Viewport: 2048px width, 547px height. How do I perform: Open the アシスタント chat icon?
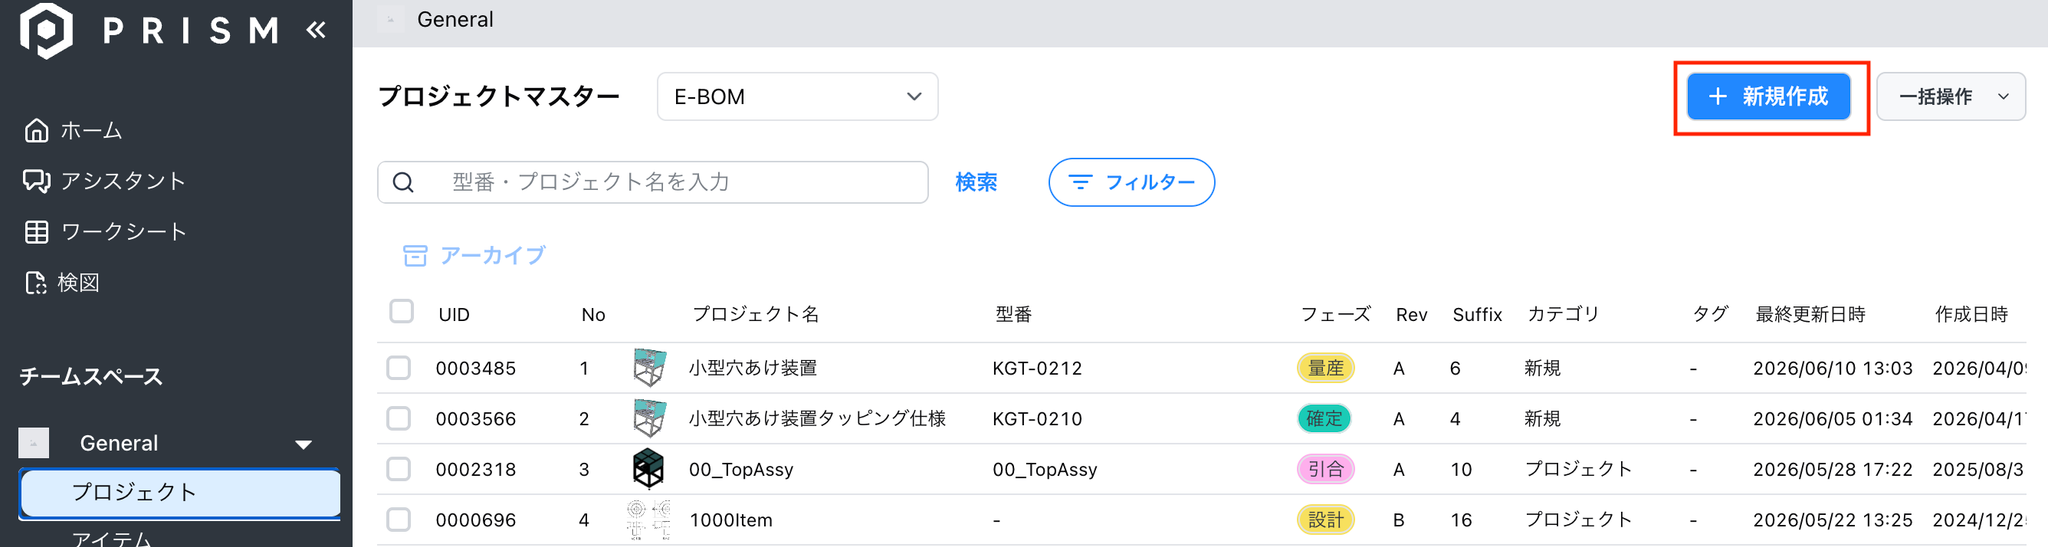click(36, 181)
